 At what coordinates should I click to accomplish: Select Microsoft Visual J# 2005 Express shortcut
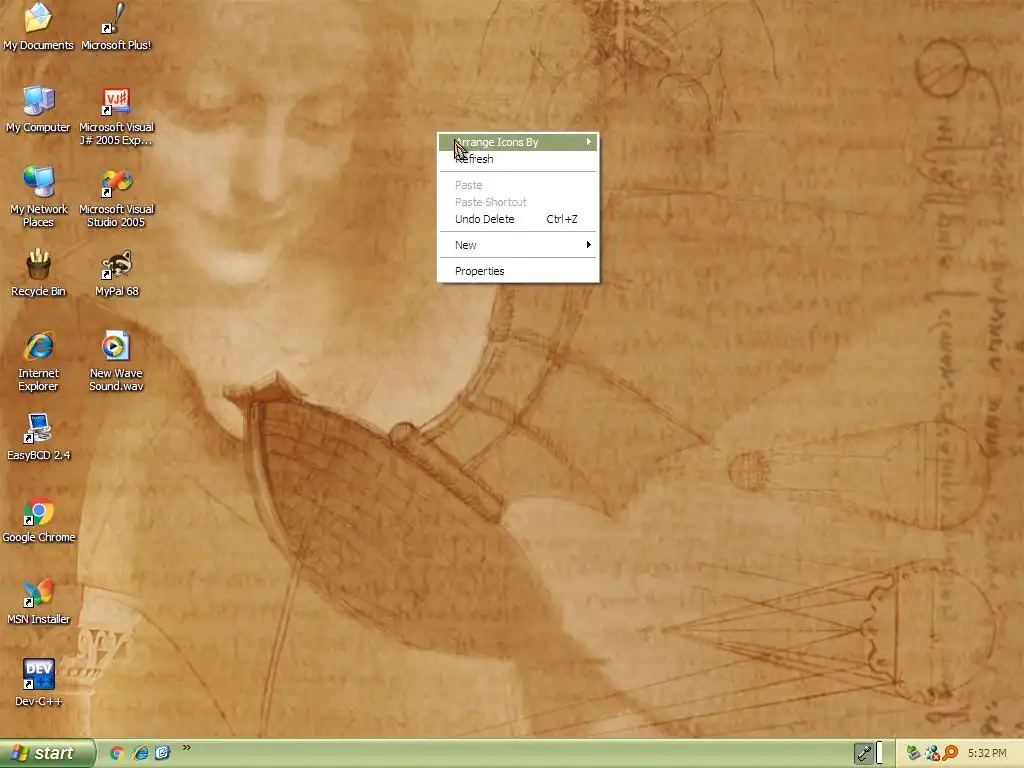pyautogui.click(x=116, y=116)
